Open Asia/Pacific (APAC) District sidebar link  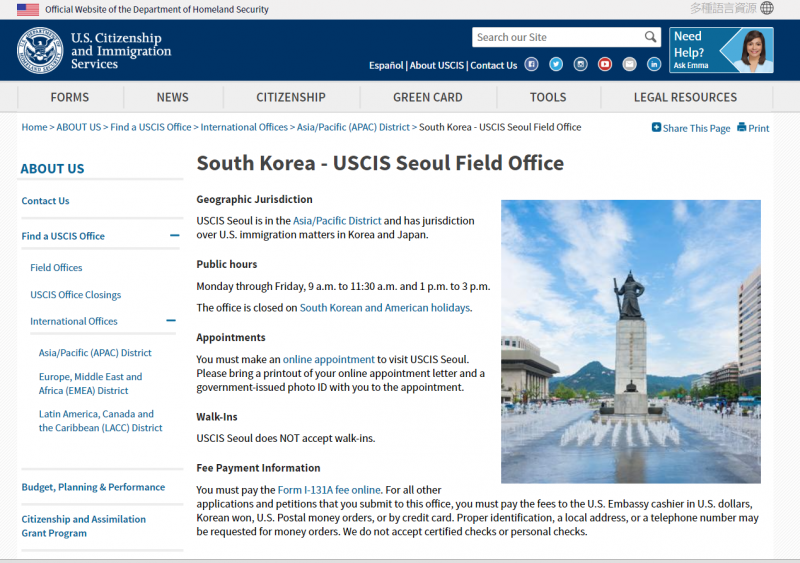pos(95,353)
